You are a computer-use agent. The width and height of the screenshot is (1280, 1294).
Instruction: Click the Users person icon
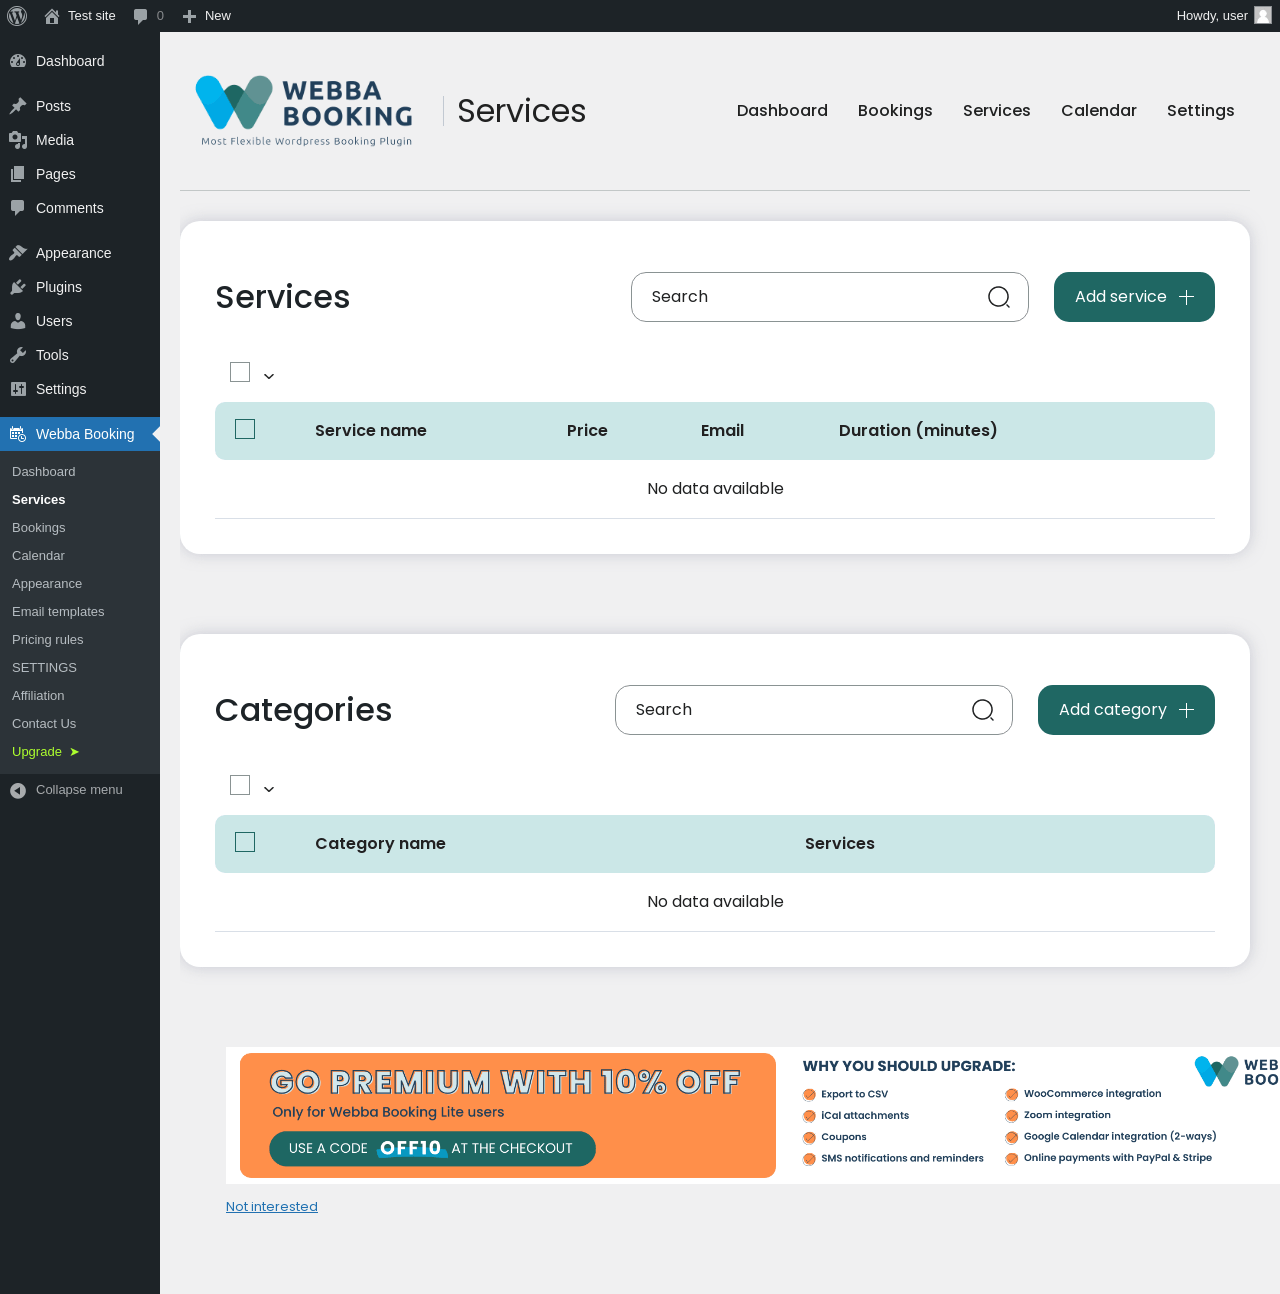[x=18, y=321]
